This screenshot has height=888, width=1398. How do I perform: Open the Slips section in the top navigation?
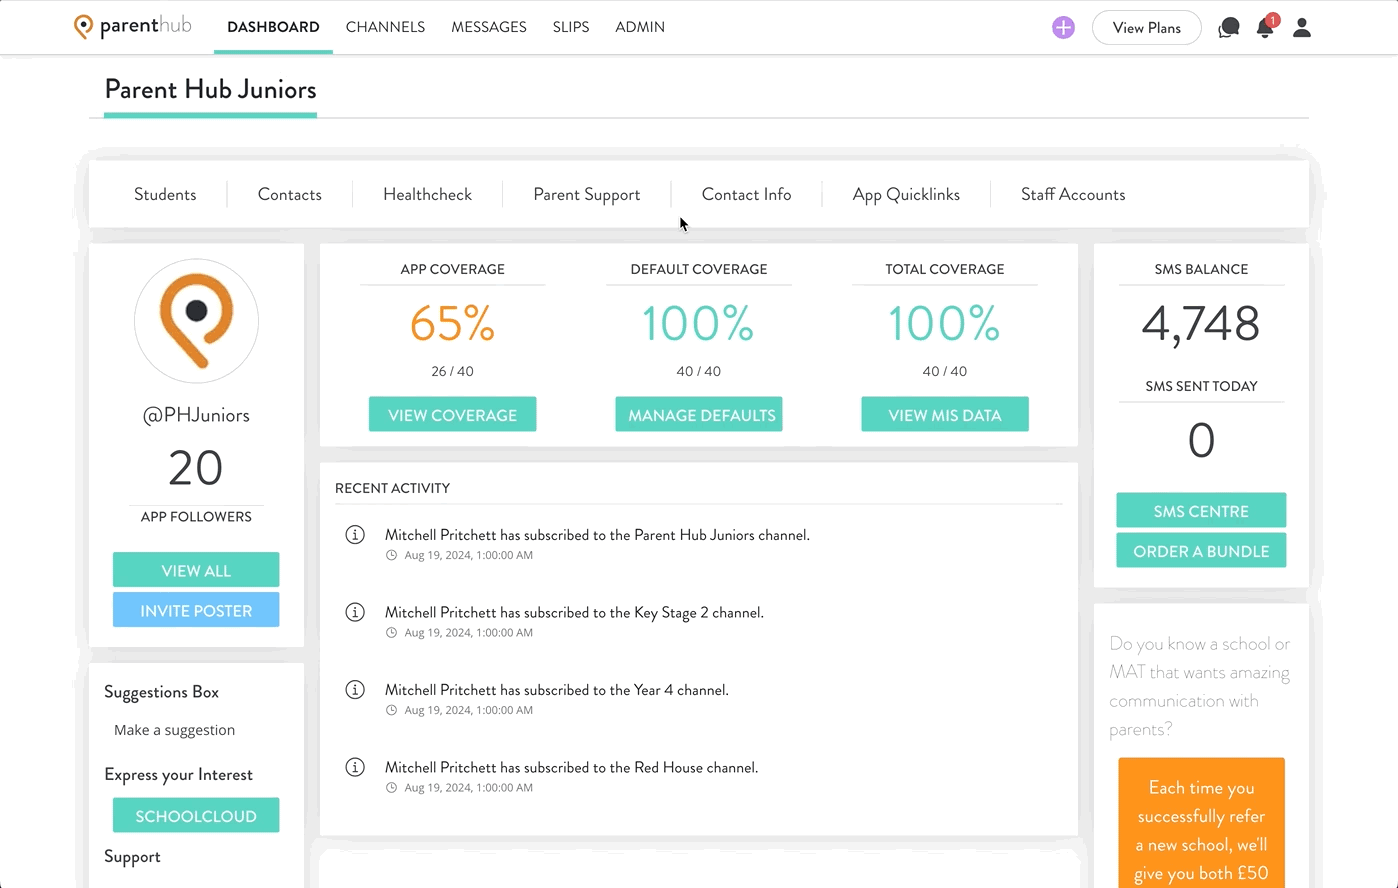571,27
